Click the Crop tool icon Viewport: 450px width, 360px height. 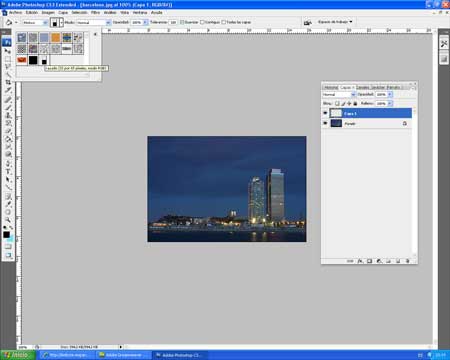7,82
